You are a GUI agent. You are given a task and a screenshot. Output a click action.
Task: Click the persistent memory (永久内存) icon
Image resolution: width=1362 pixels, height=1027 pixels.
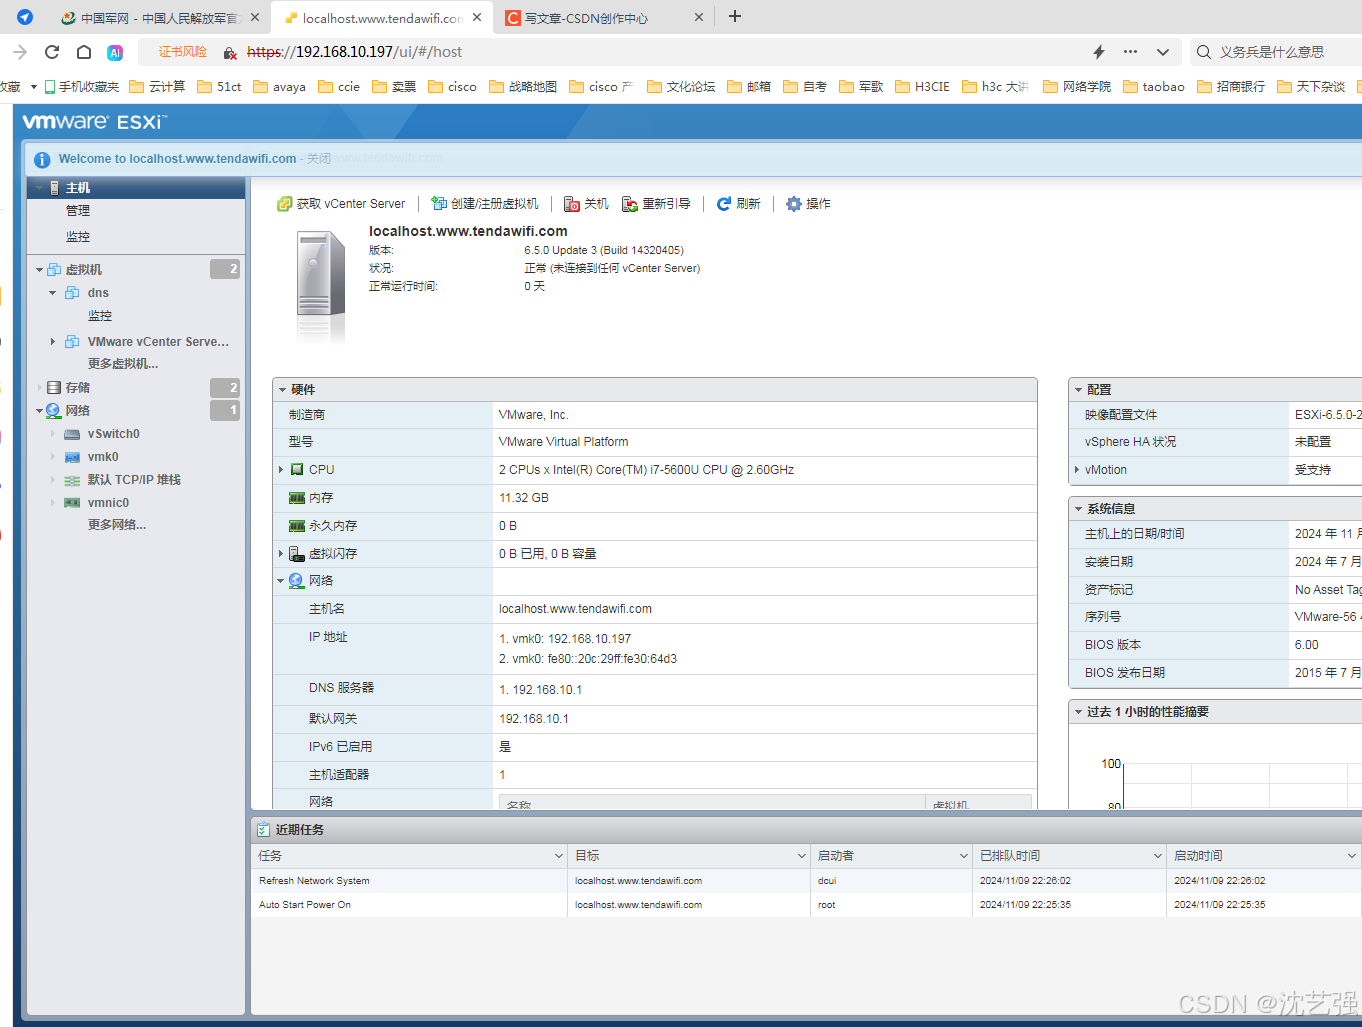pyautogui.click(x=297, y=526)
